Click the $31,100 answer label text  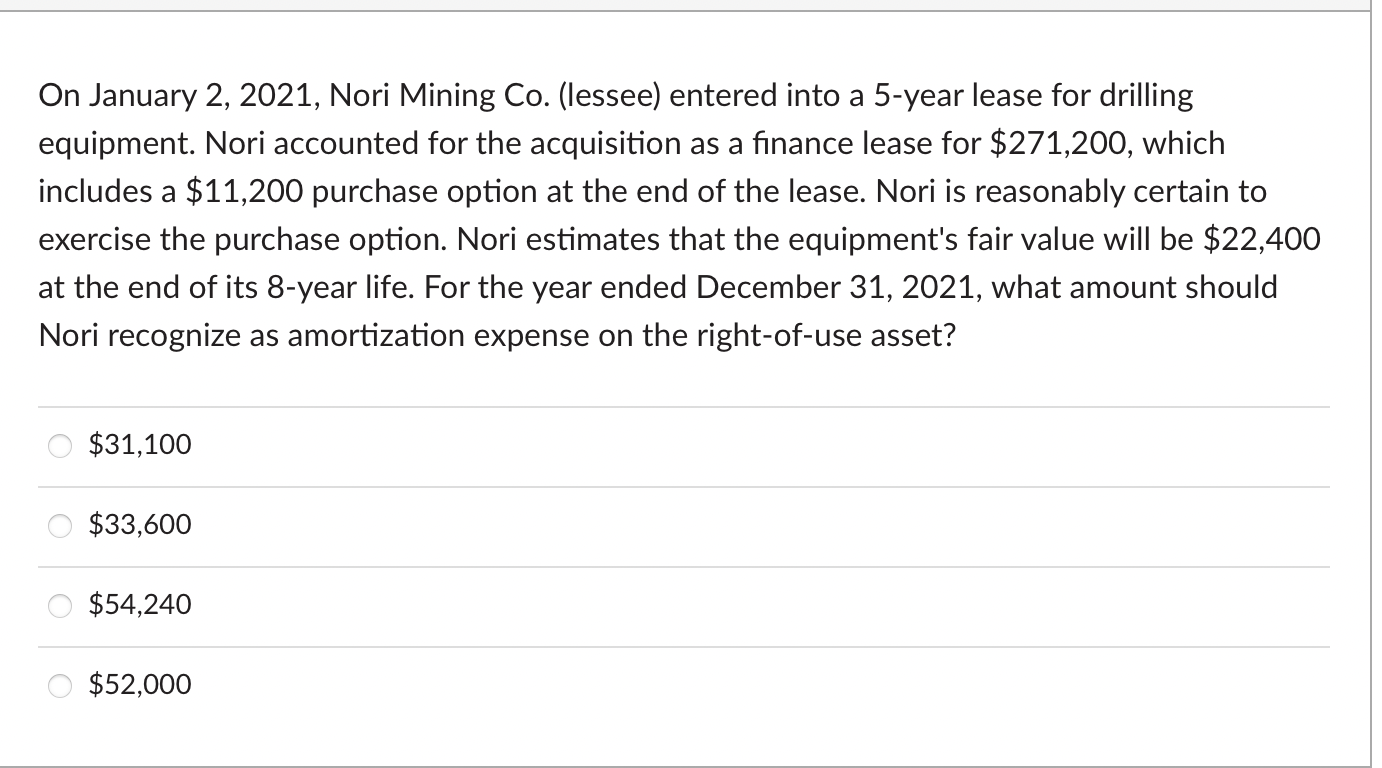coord(139,445)
